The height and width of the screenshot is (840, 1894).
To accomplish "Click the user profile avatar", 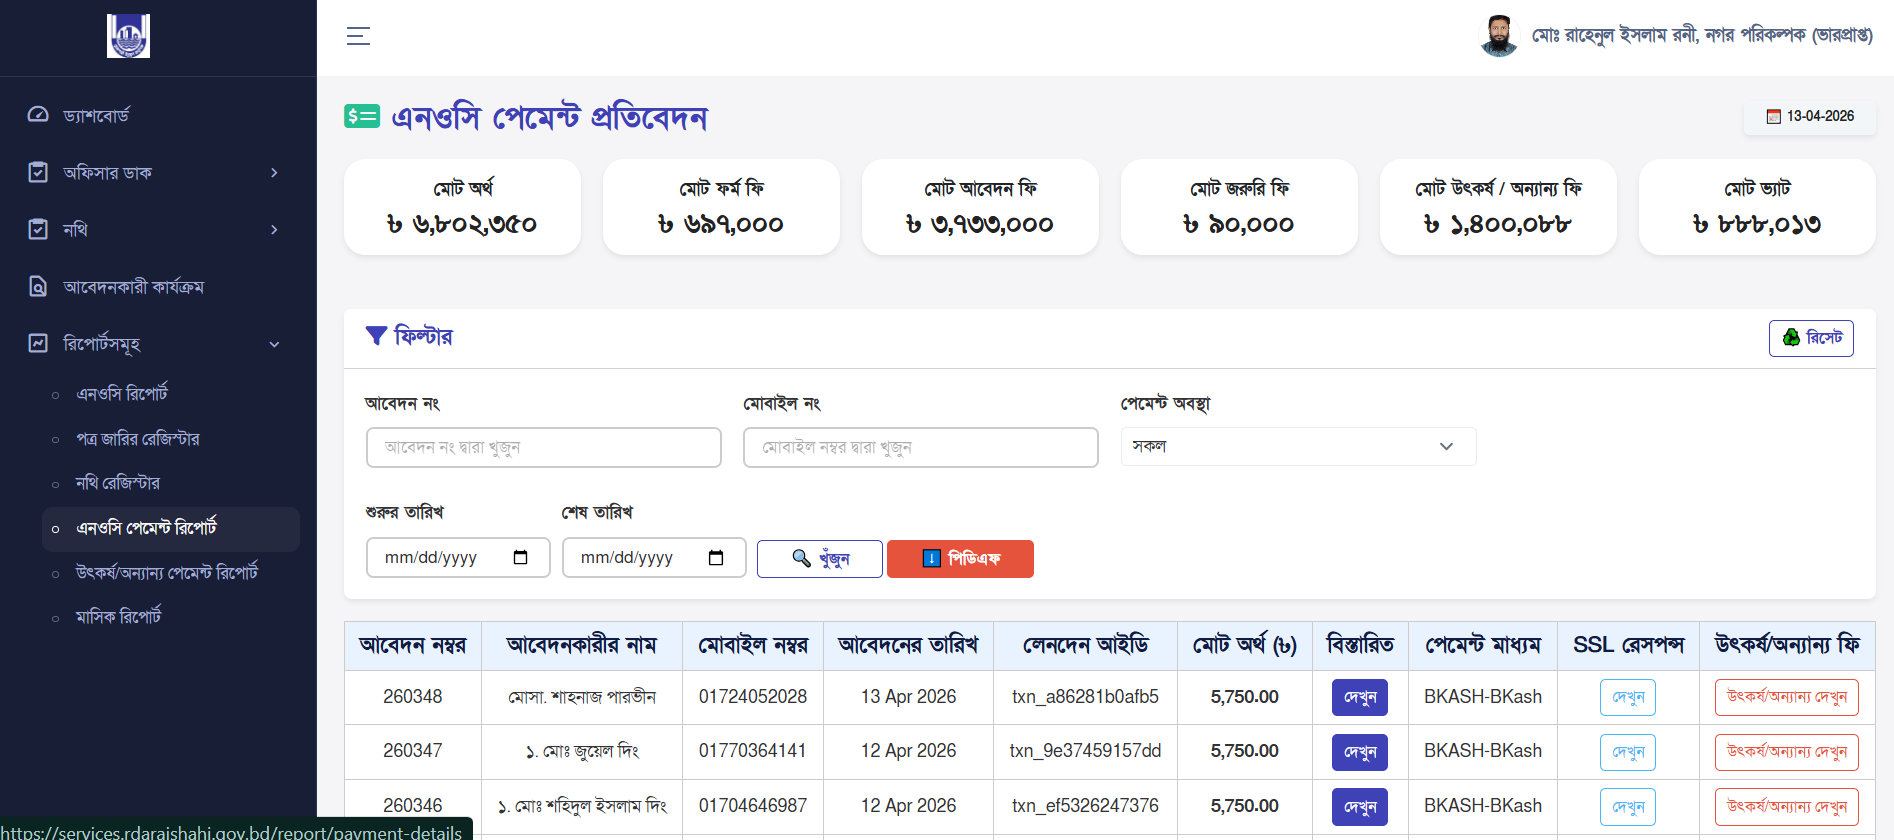I will click(1498, 36).
